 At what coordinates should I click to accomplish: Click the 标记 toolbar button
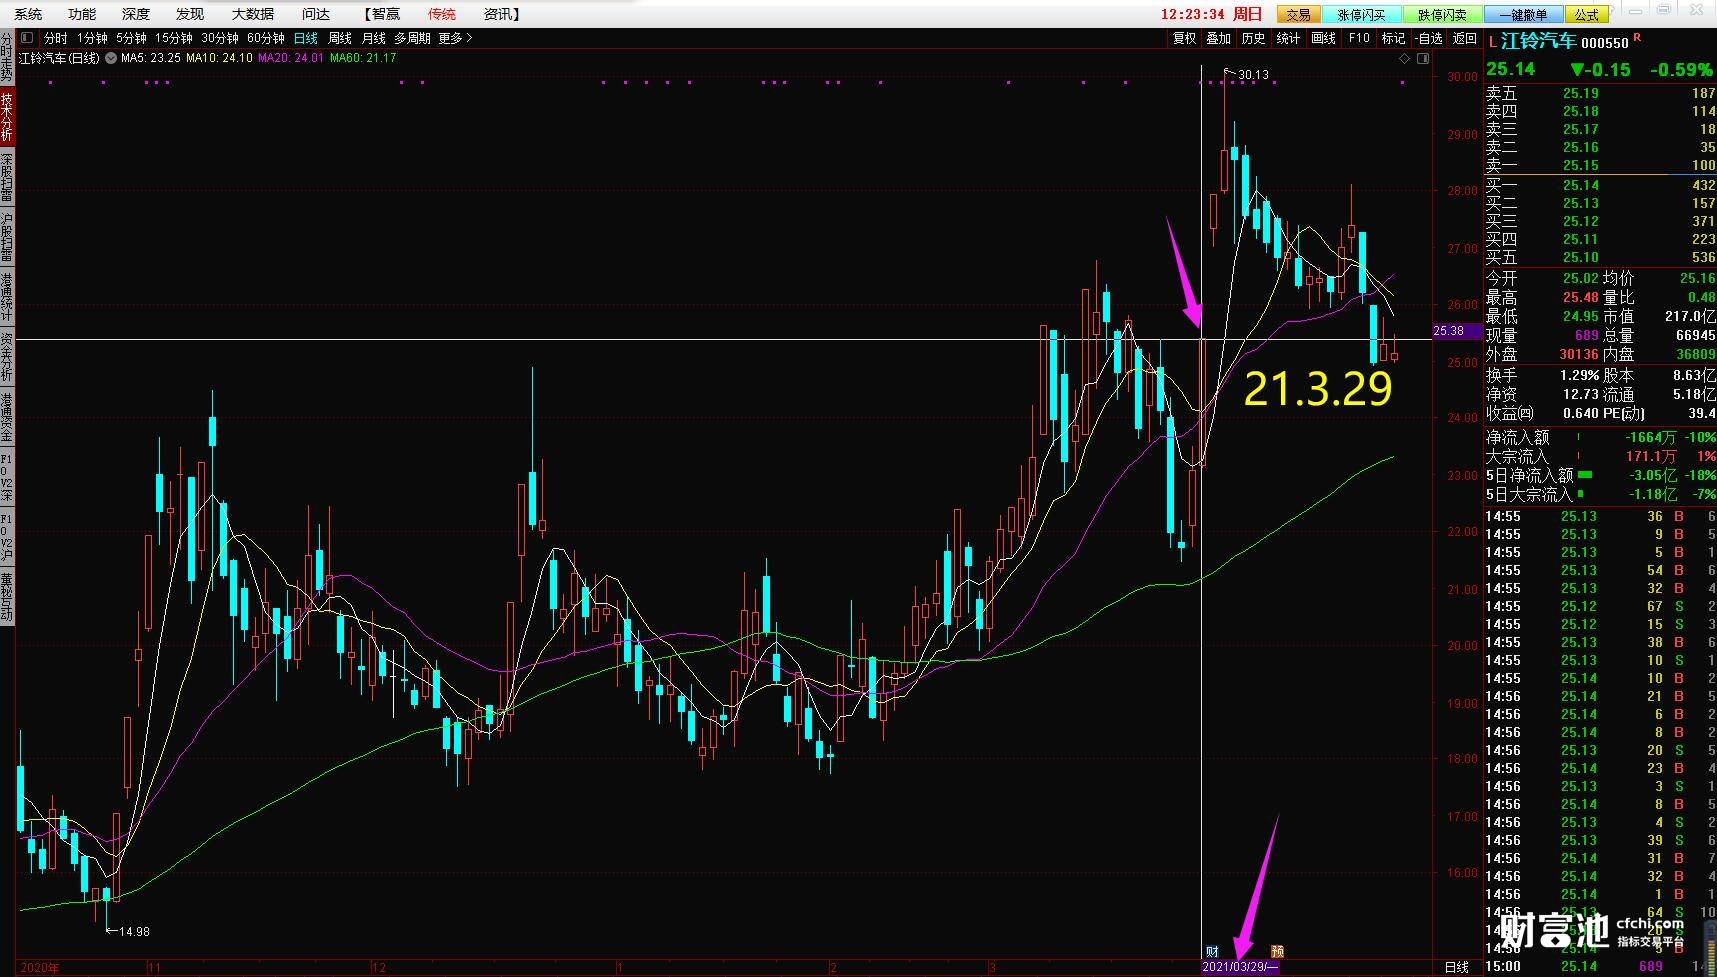1393,38
